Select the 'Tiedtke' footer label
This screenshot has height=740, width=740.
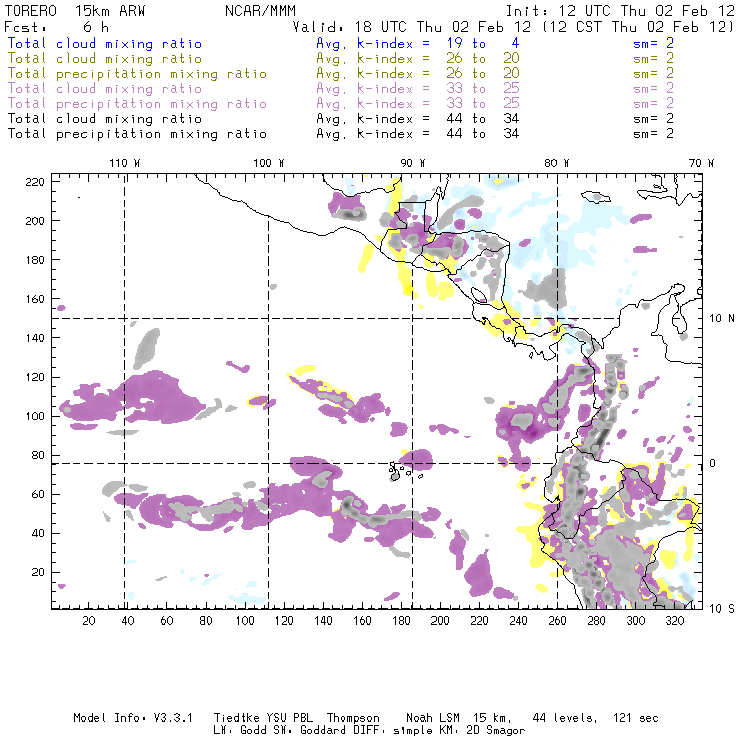[x=237, y=718]
